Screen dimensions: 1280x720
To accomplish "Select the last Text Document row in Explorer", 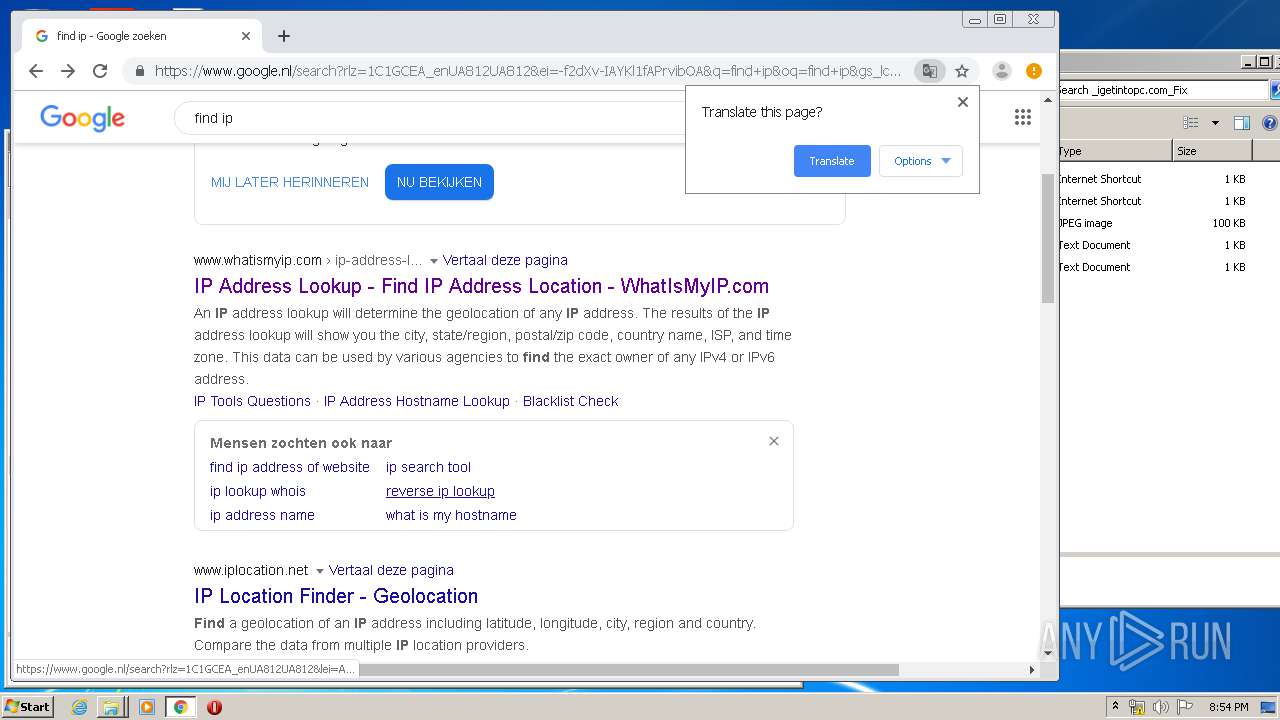I will click(x=1152, y=267).
